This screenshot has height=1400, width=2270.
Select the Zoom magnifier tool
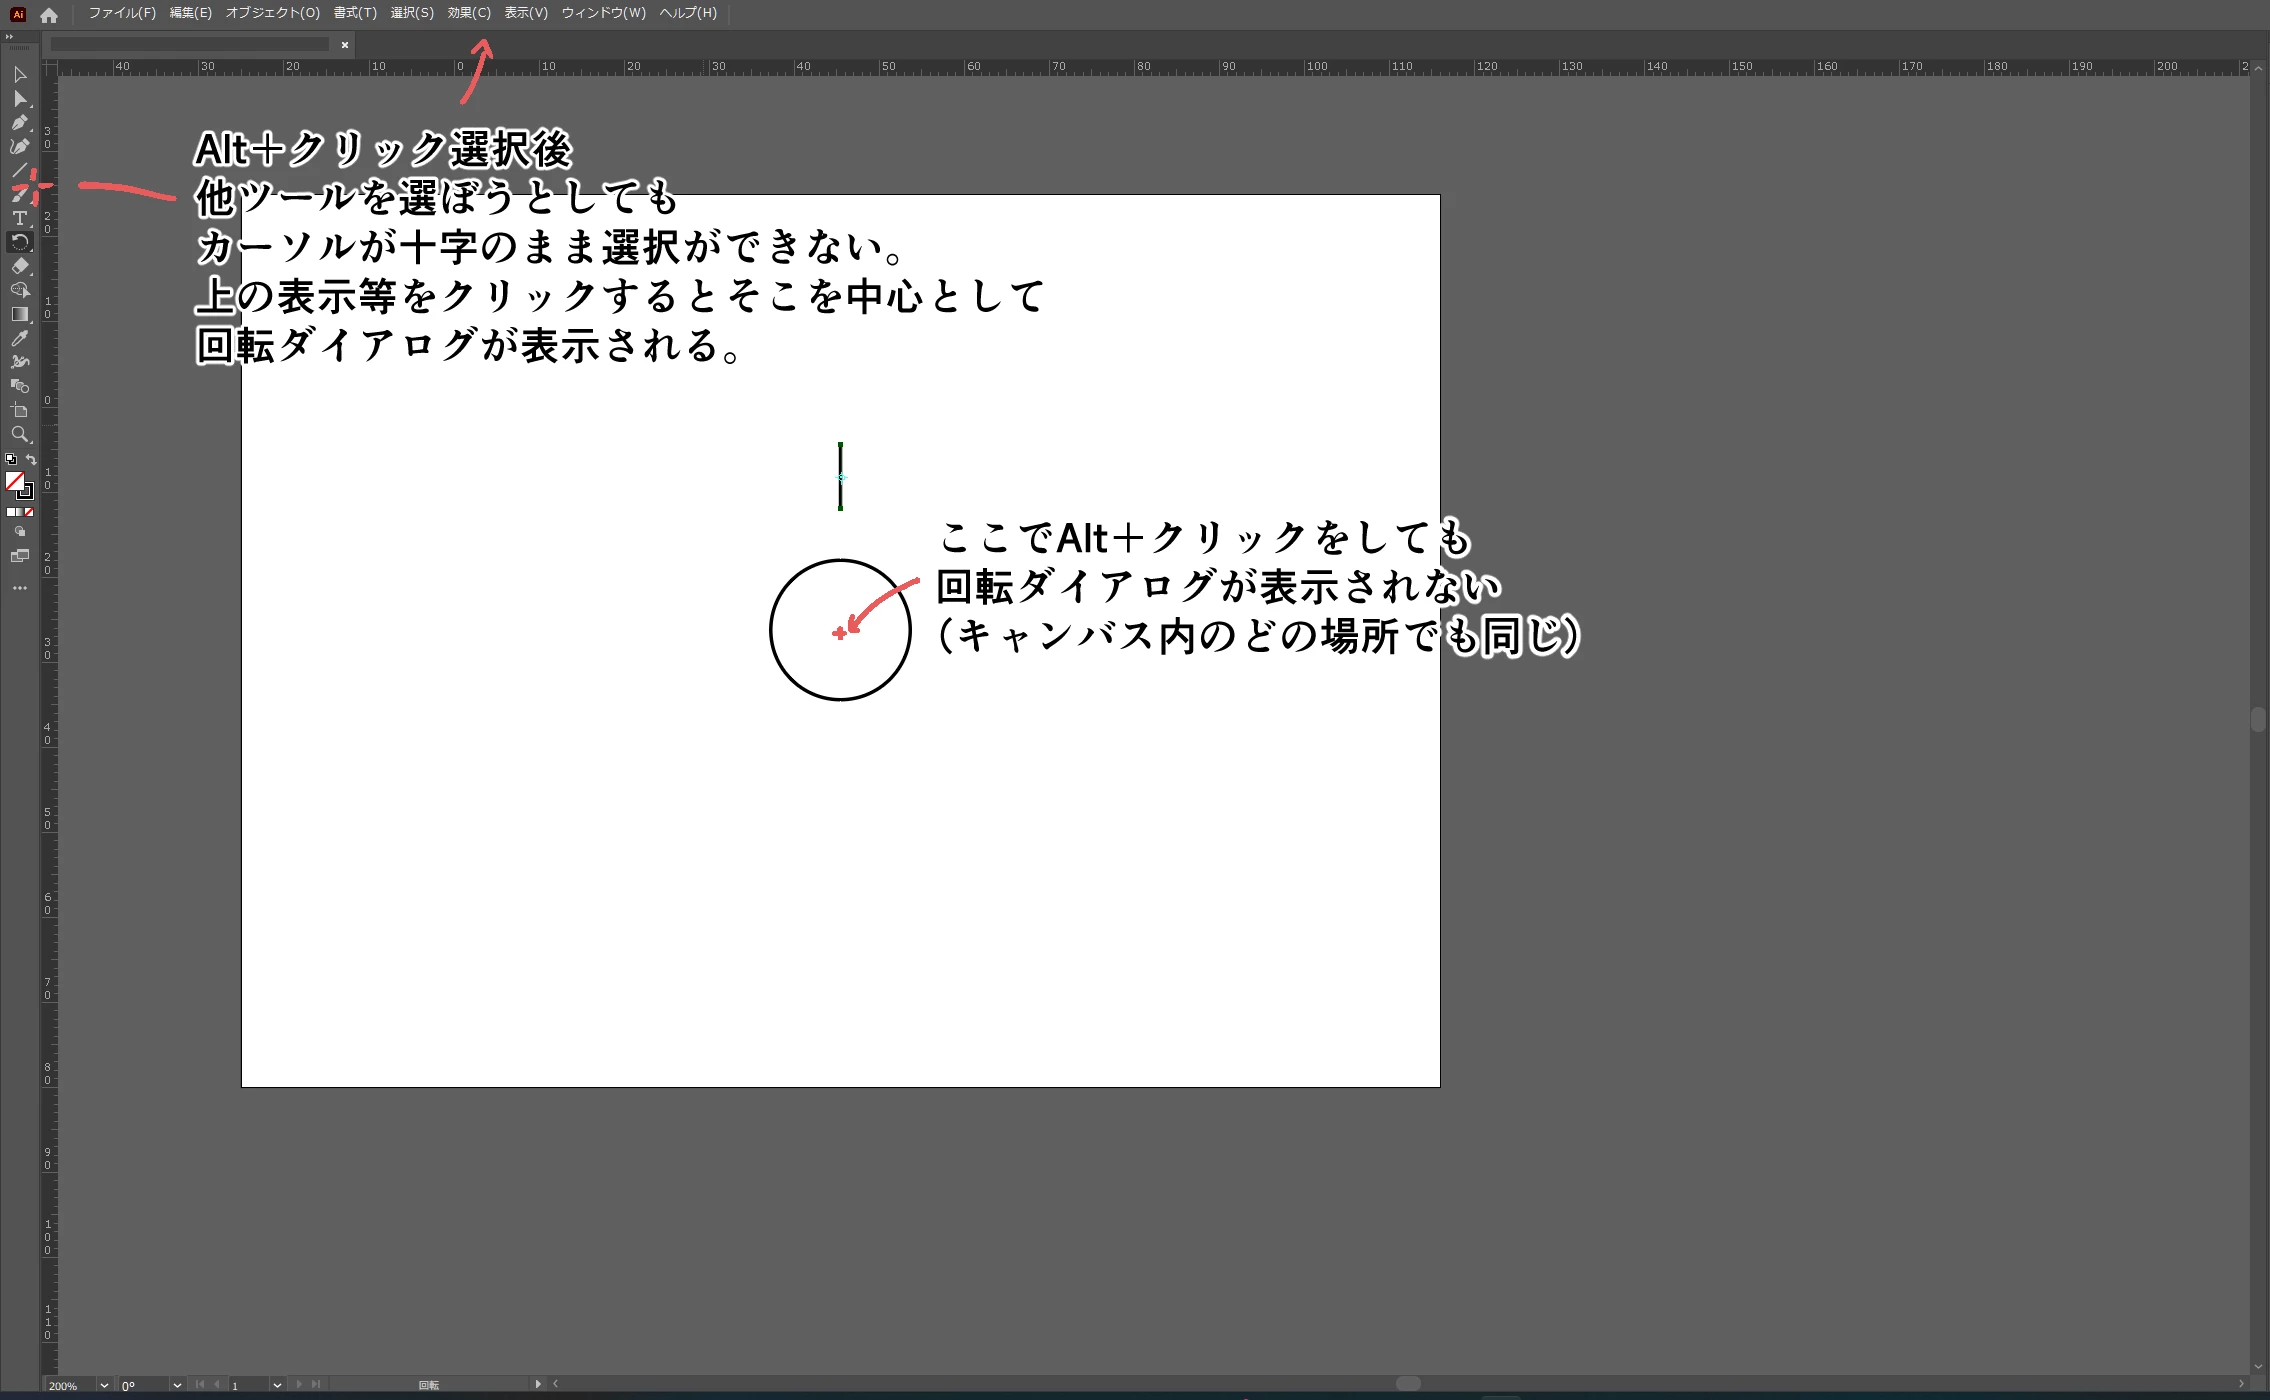(19, 434)
